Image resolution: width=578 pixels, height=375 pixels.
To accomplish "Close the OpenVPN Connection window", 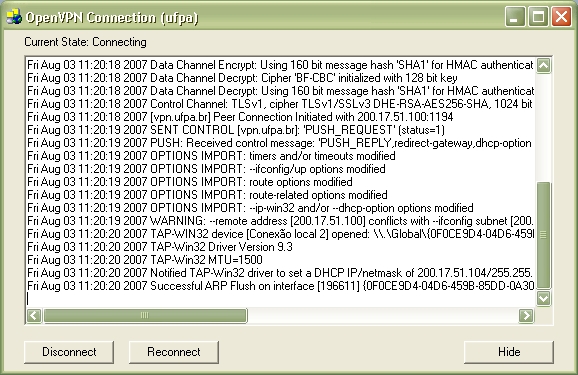I will [561, 17].
